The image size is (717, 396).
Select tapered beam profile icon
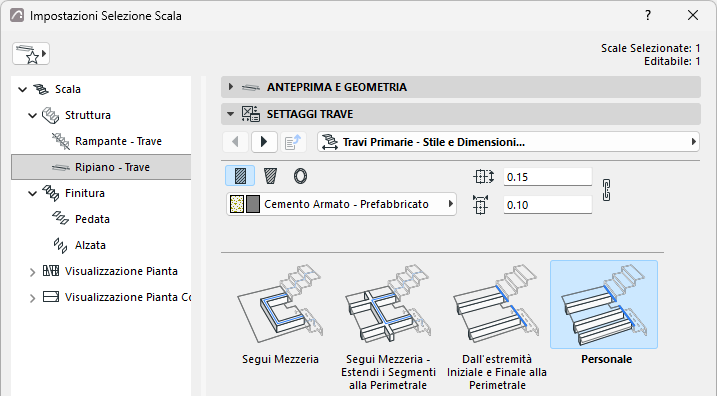tap(270, 176)
